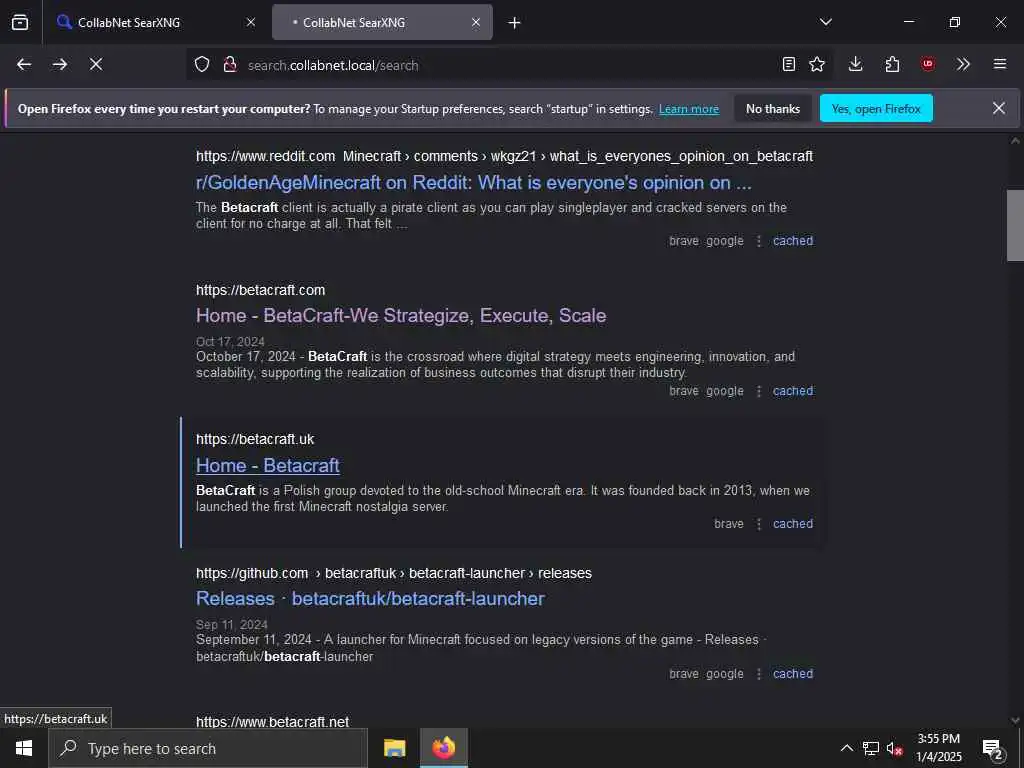Expand the list all tabs dropdown arrow
The image size is (1024, 768).
[826, 22]
